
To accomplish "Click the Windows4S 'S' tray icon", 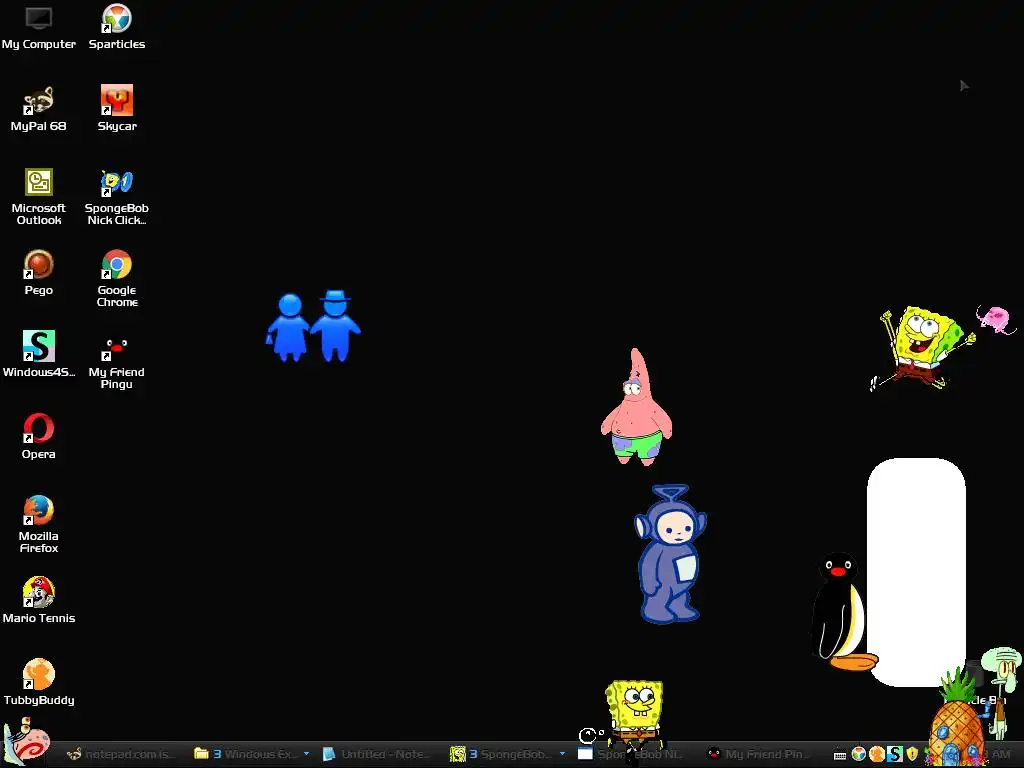I will (x=895, y=755).
